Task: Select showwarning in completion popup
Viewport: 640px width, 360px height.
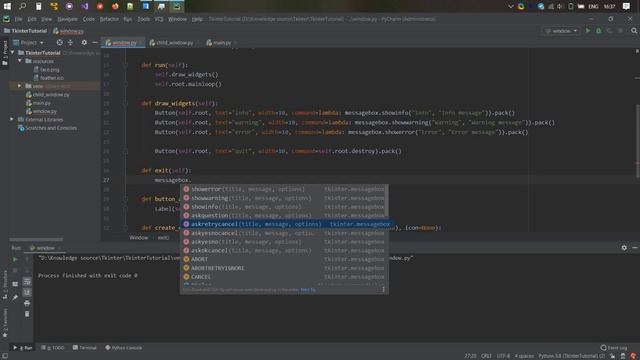Action: pyautogui.click(x=284, y=198)
